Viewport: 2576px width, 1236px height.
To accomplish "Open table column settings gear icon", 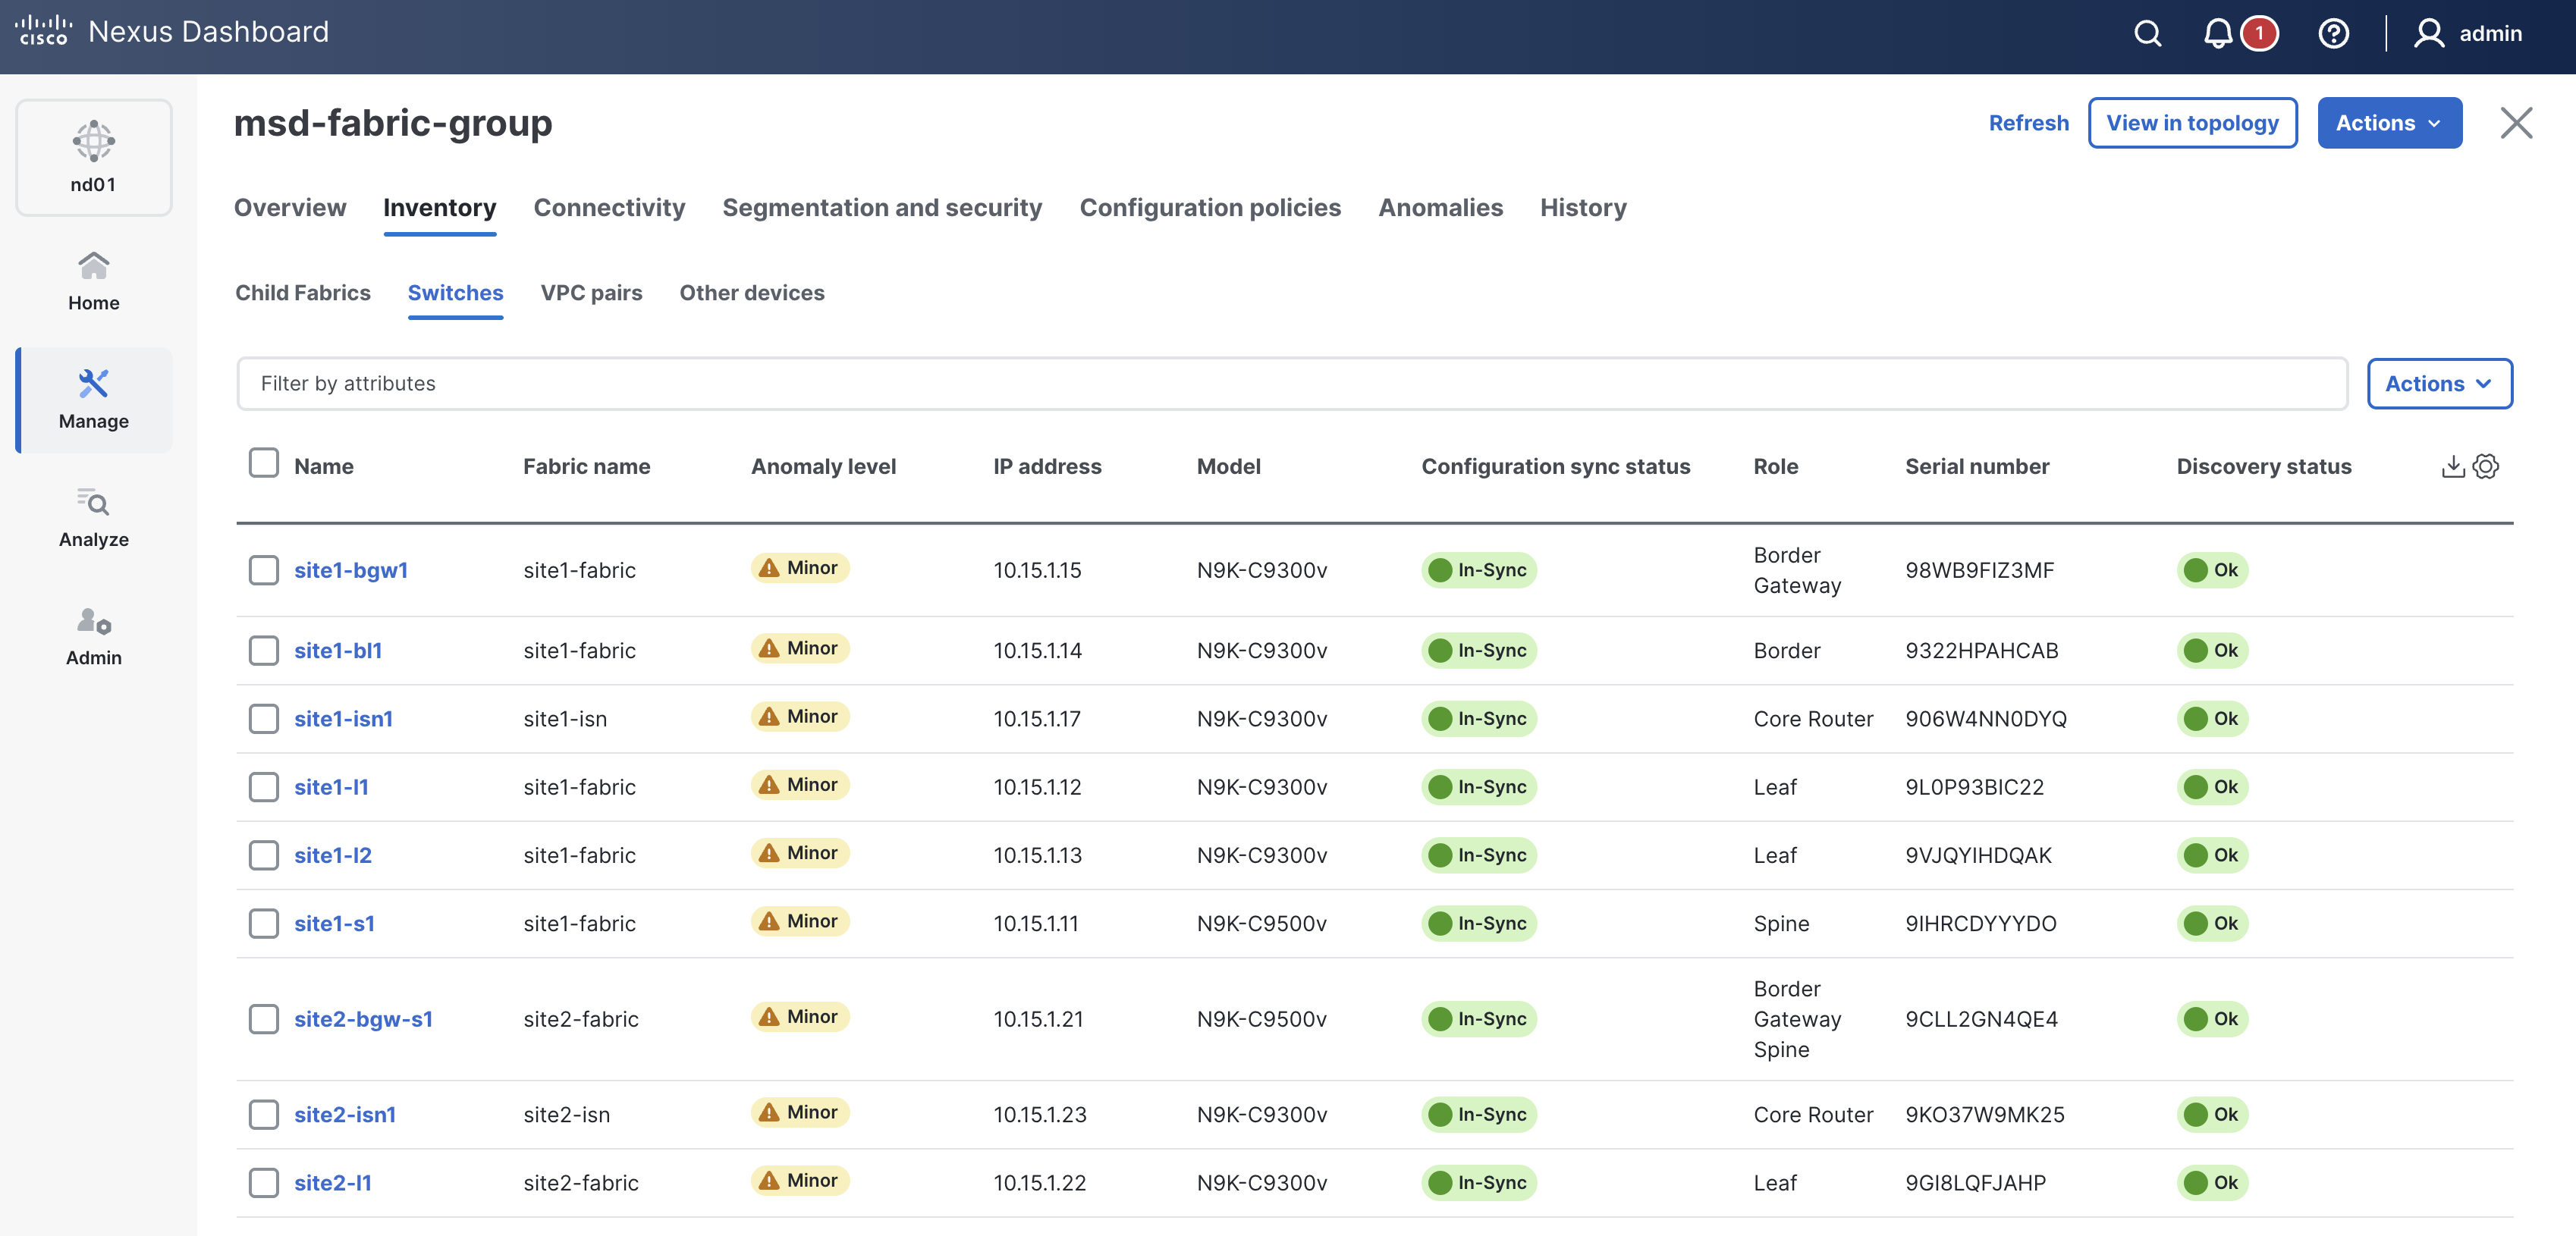I will [x=2486, y=466].
